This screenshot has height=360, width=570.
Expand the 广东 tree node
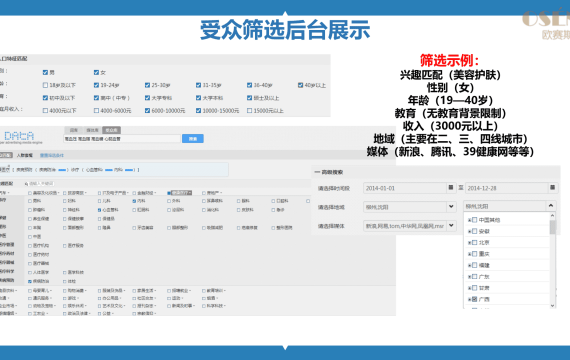coord(469,277)
